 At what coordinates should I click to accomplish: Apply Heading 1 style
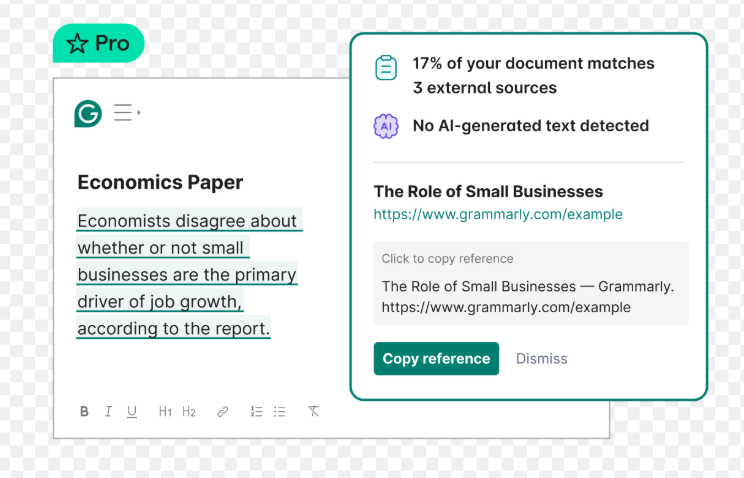click(x=165, y=412)
